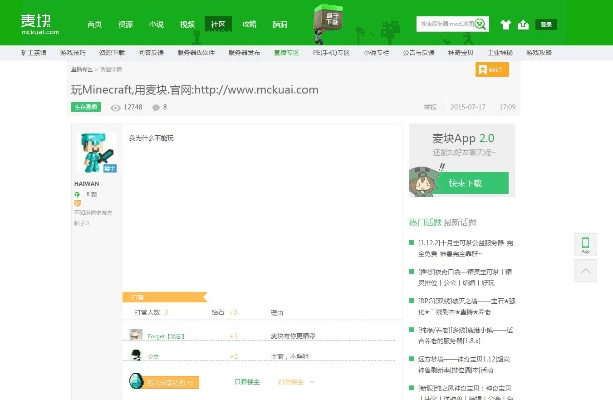Focus the header search field
613x400 pixels.
click(x=447, y=24)
